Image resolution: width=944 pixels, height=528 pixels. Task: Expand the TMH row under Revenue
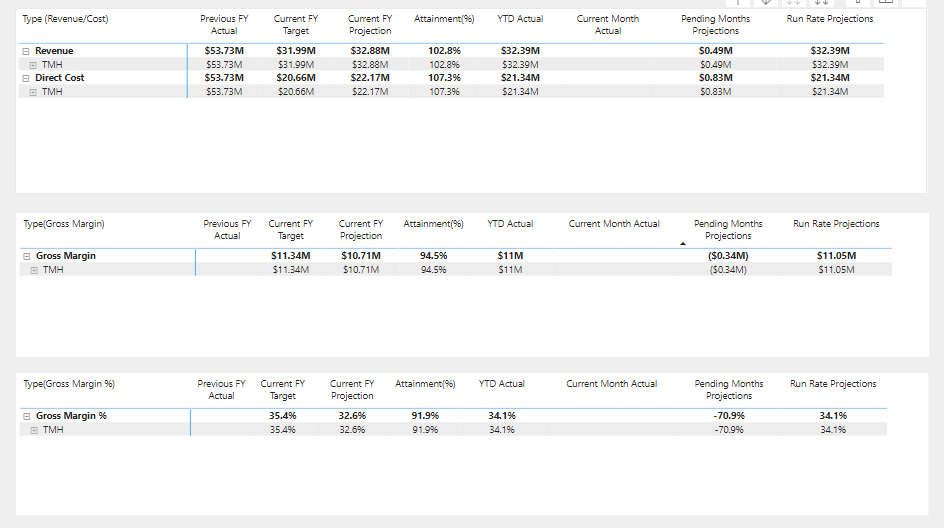pyautogui.click(x=33, y=65)
